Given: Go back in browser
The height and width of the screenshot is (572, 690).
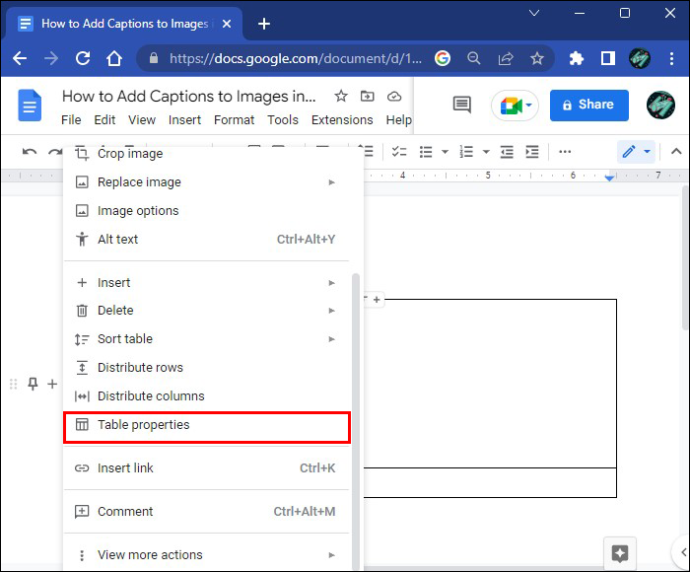Looking at the screenshot, I should click(x=20, y=58).
